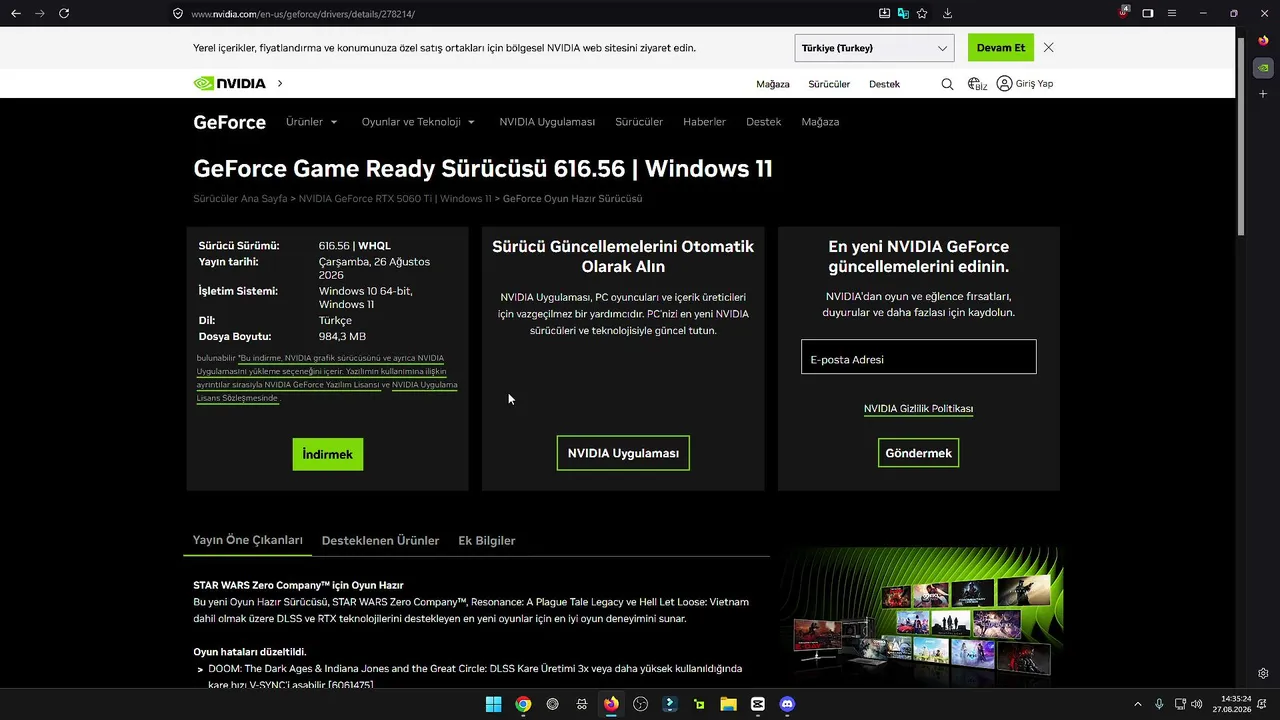Click the NVIDIA logo in the header
The width and height of the screenshot is (1280, 720).
pyautogui.click(x=230, y=84)
